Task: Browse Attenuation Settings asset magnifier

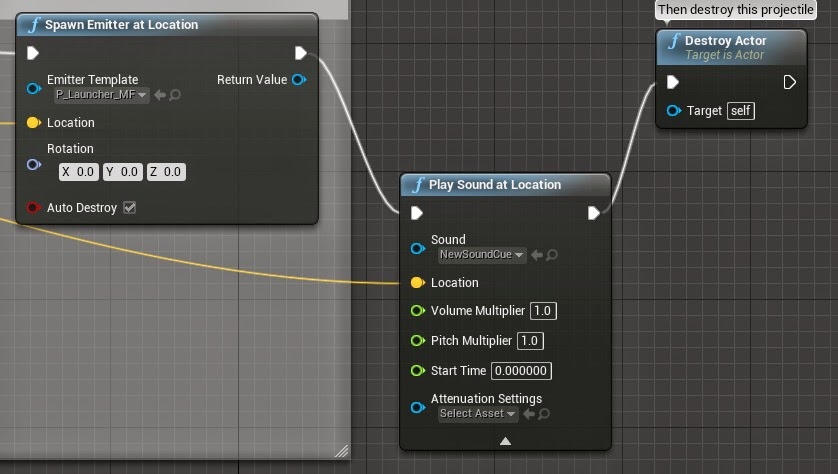Action: pyautogui.click(x=544, y=414)
